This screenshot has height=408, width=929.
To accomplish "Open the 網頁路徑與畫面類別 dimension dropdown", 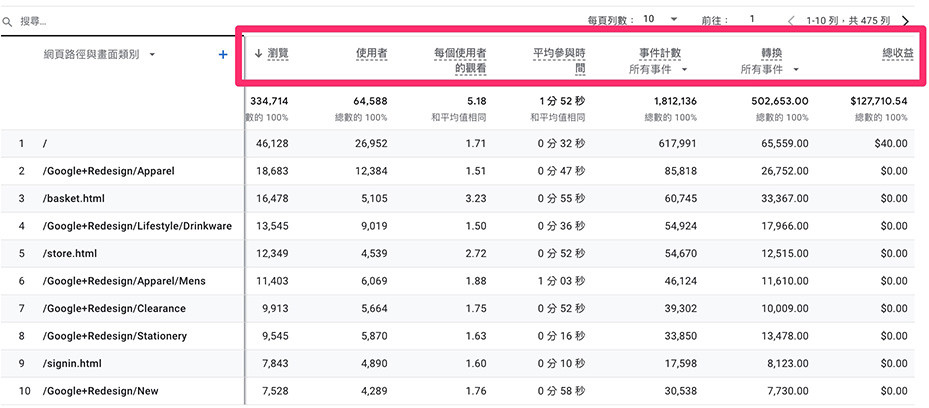I will coord(152,54).
